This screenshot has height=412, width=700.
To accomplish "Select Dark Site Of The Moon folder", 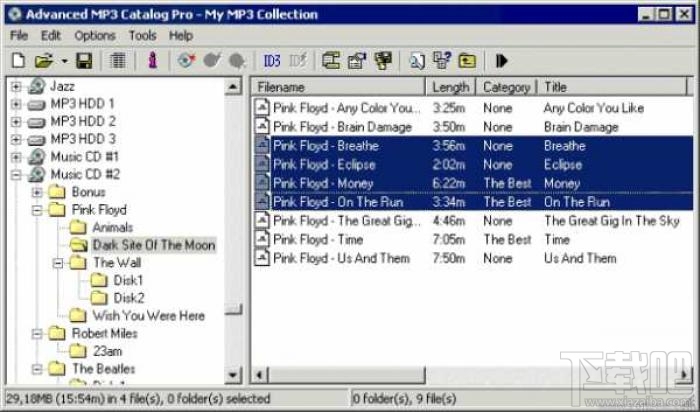I will [154, 245].
